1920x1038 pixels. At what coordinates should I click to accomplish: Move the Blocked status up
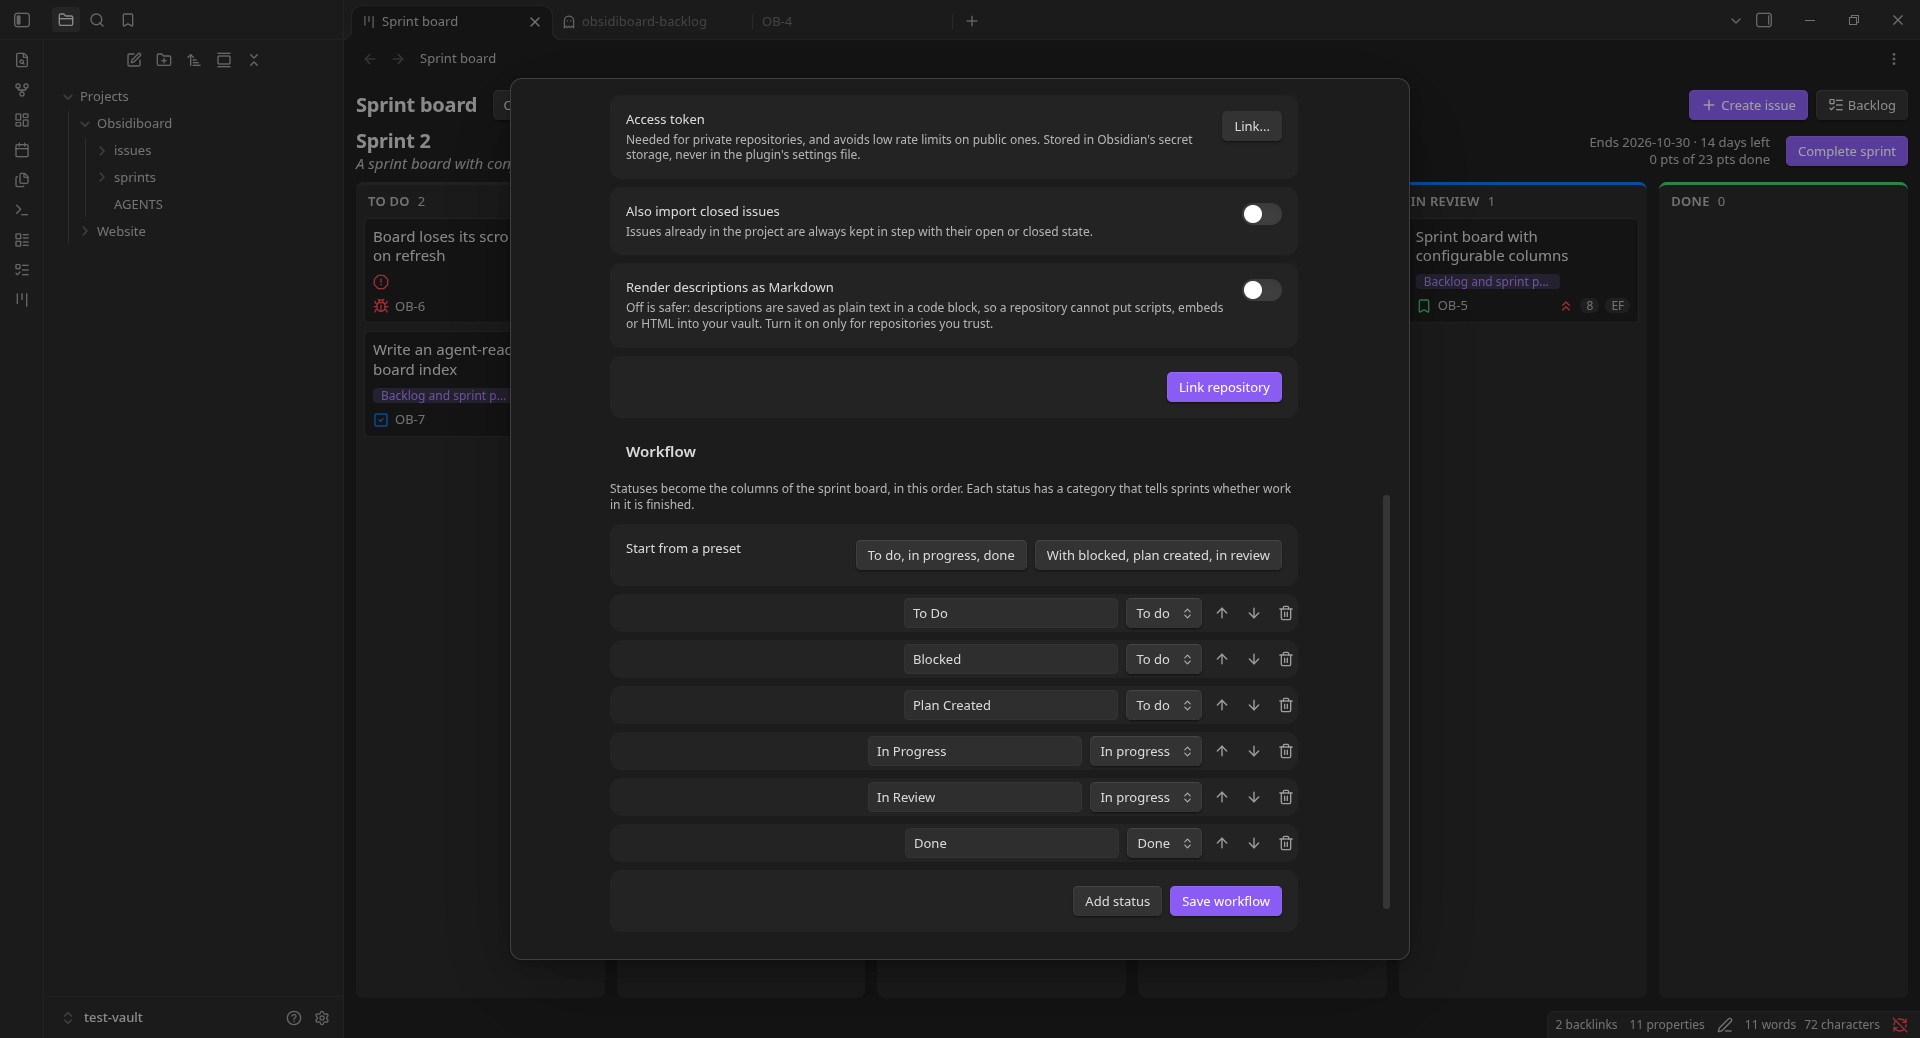[1222, 659]
